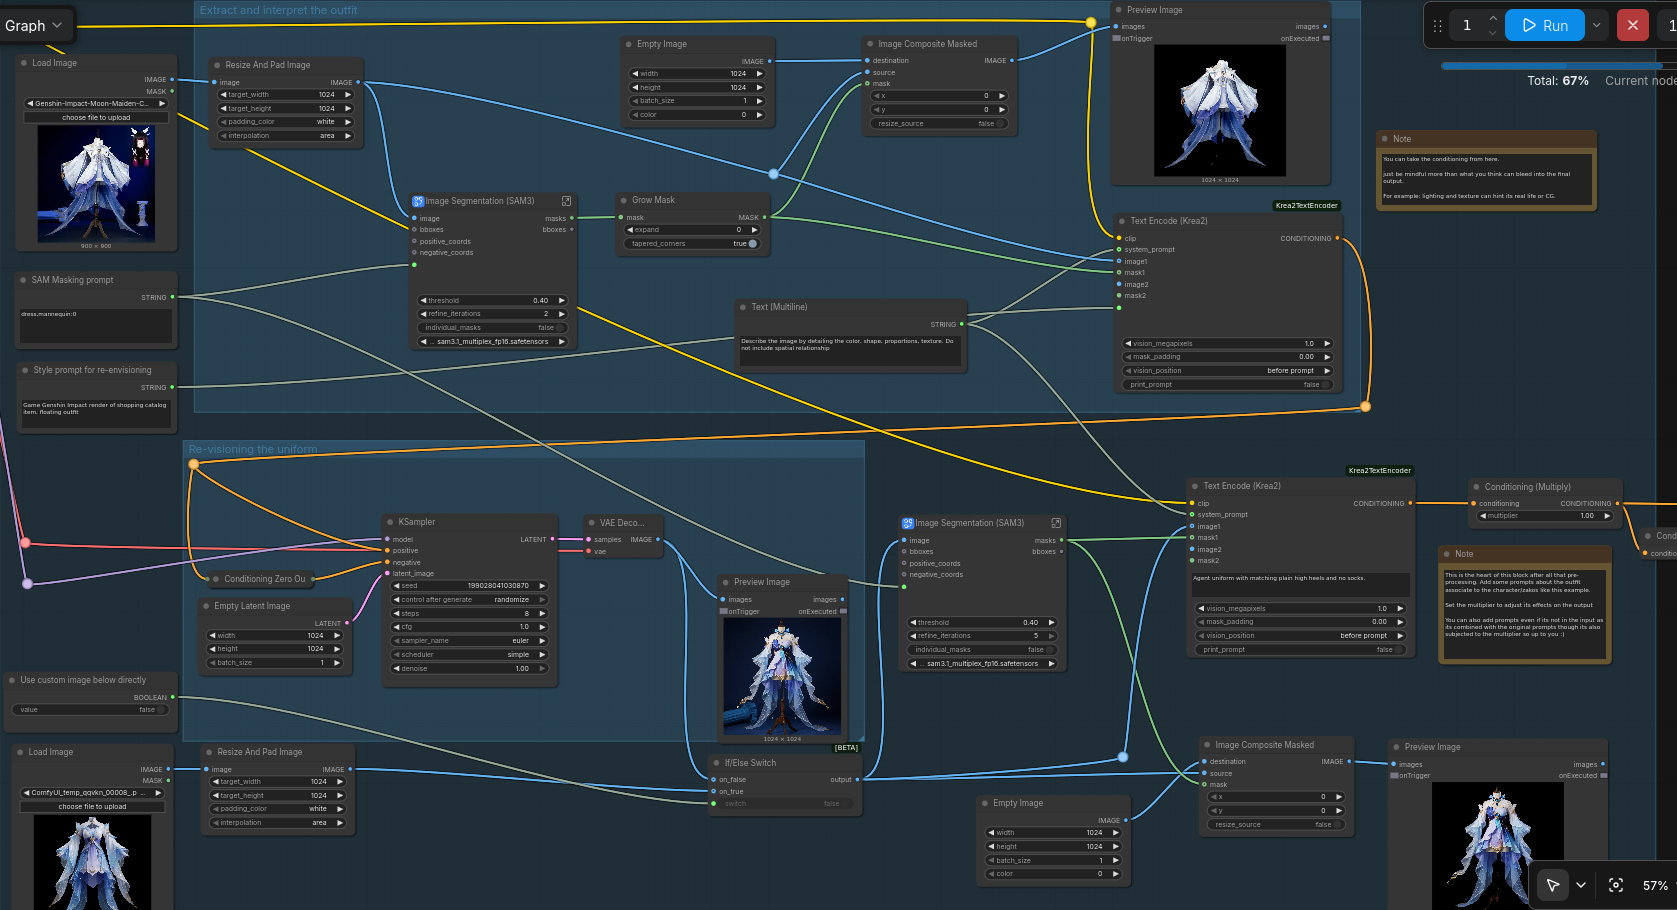The image size is (1677, 910).
Task: Click the Style prompt text field
Action: click(x=96, y=415)
